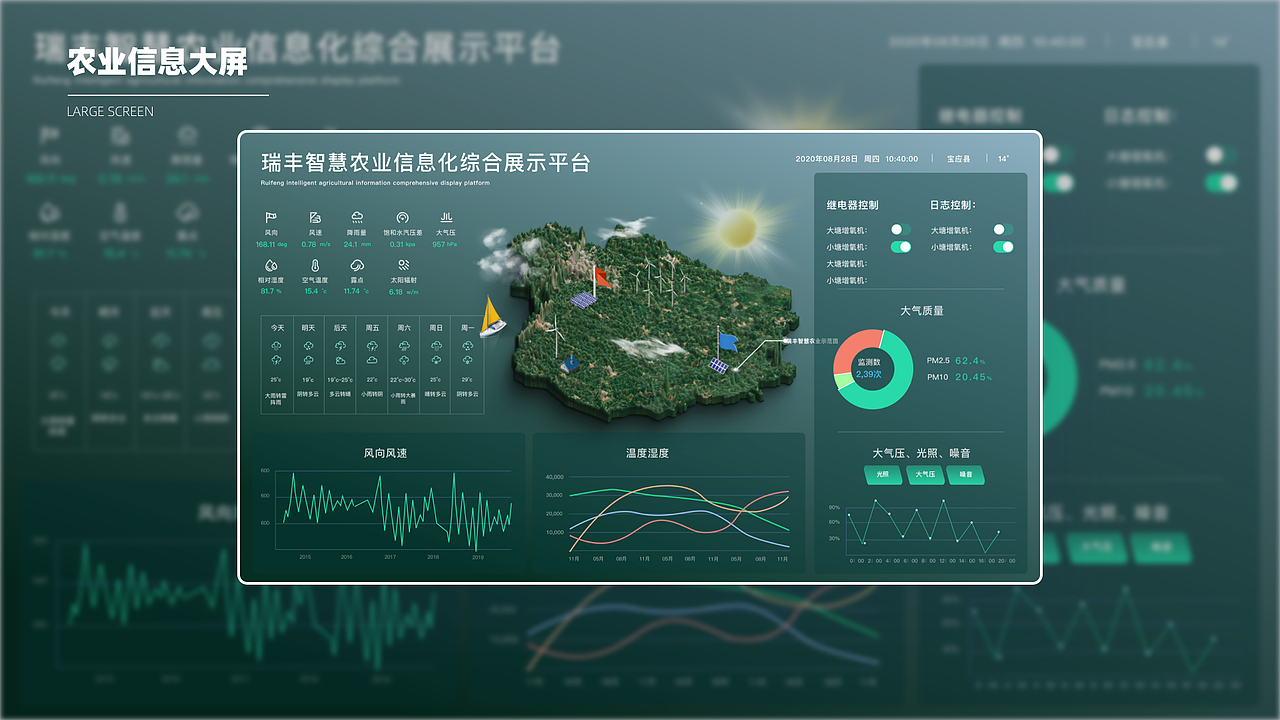Click the 14° temperature in header
Screen dimensions: 1280x720
pyautogui.click(x=1003, y=159)
